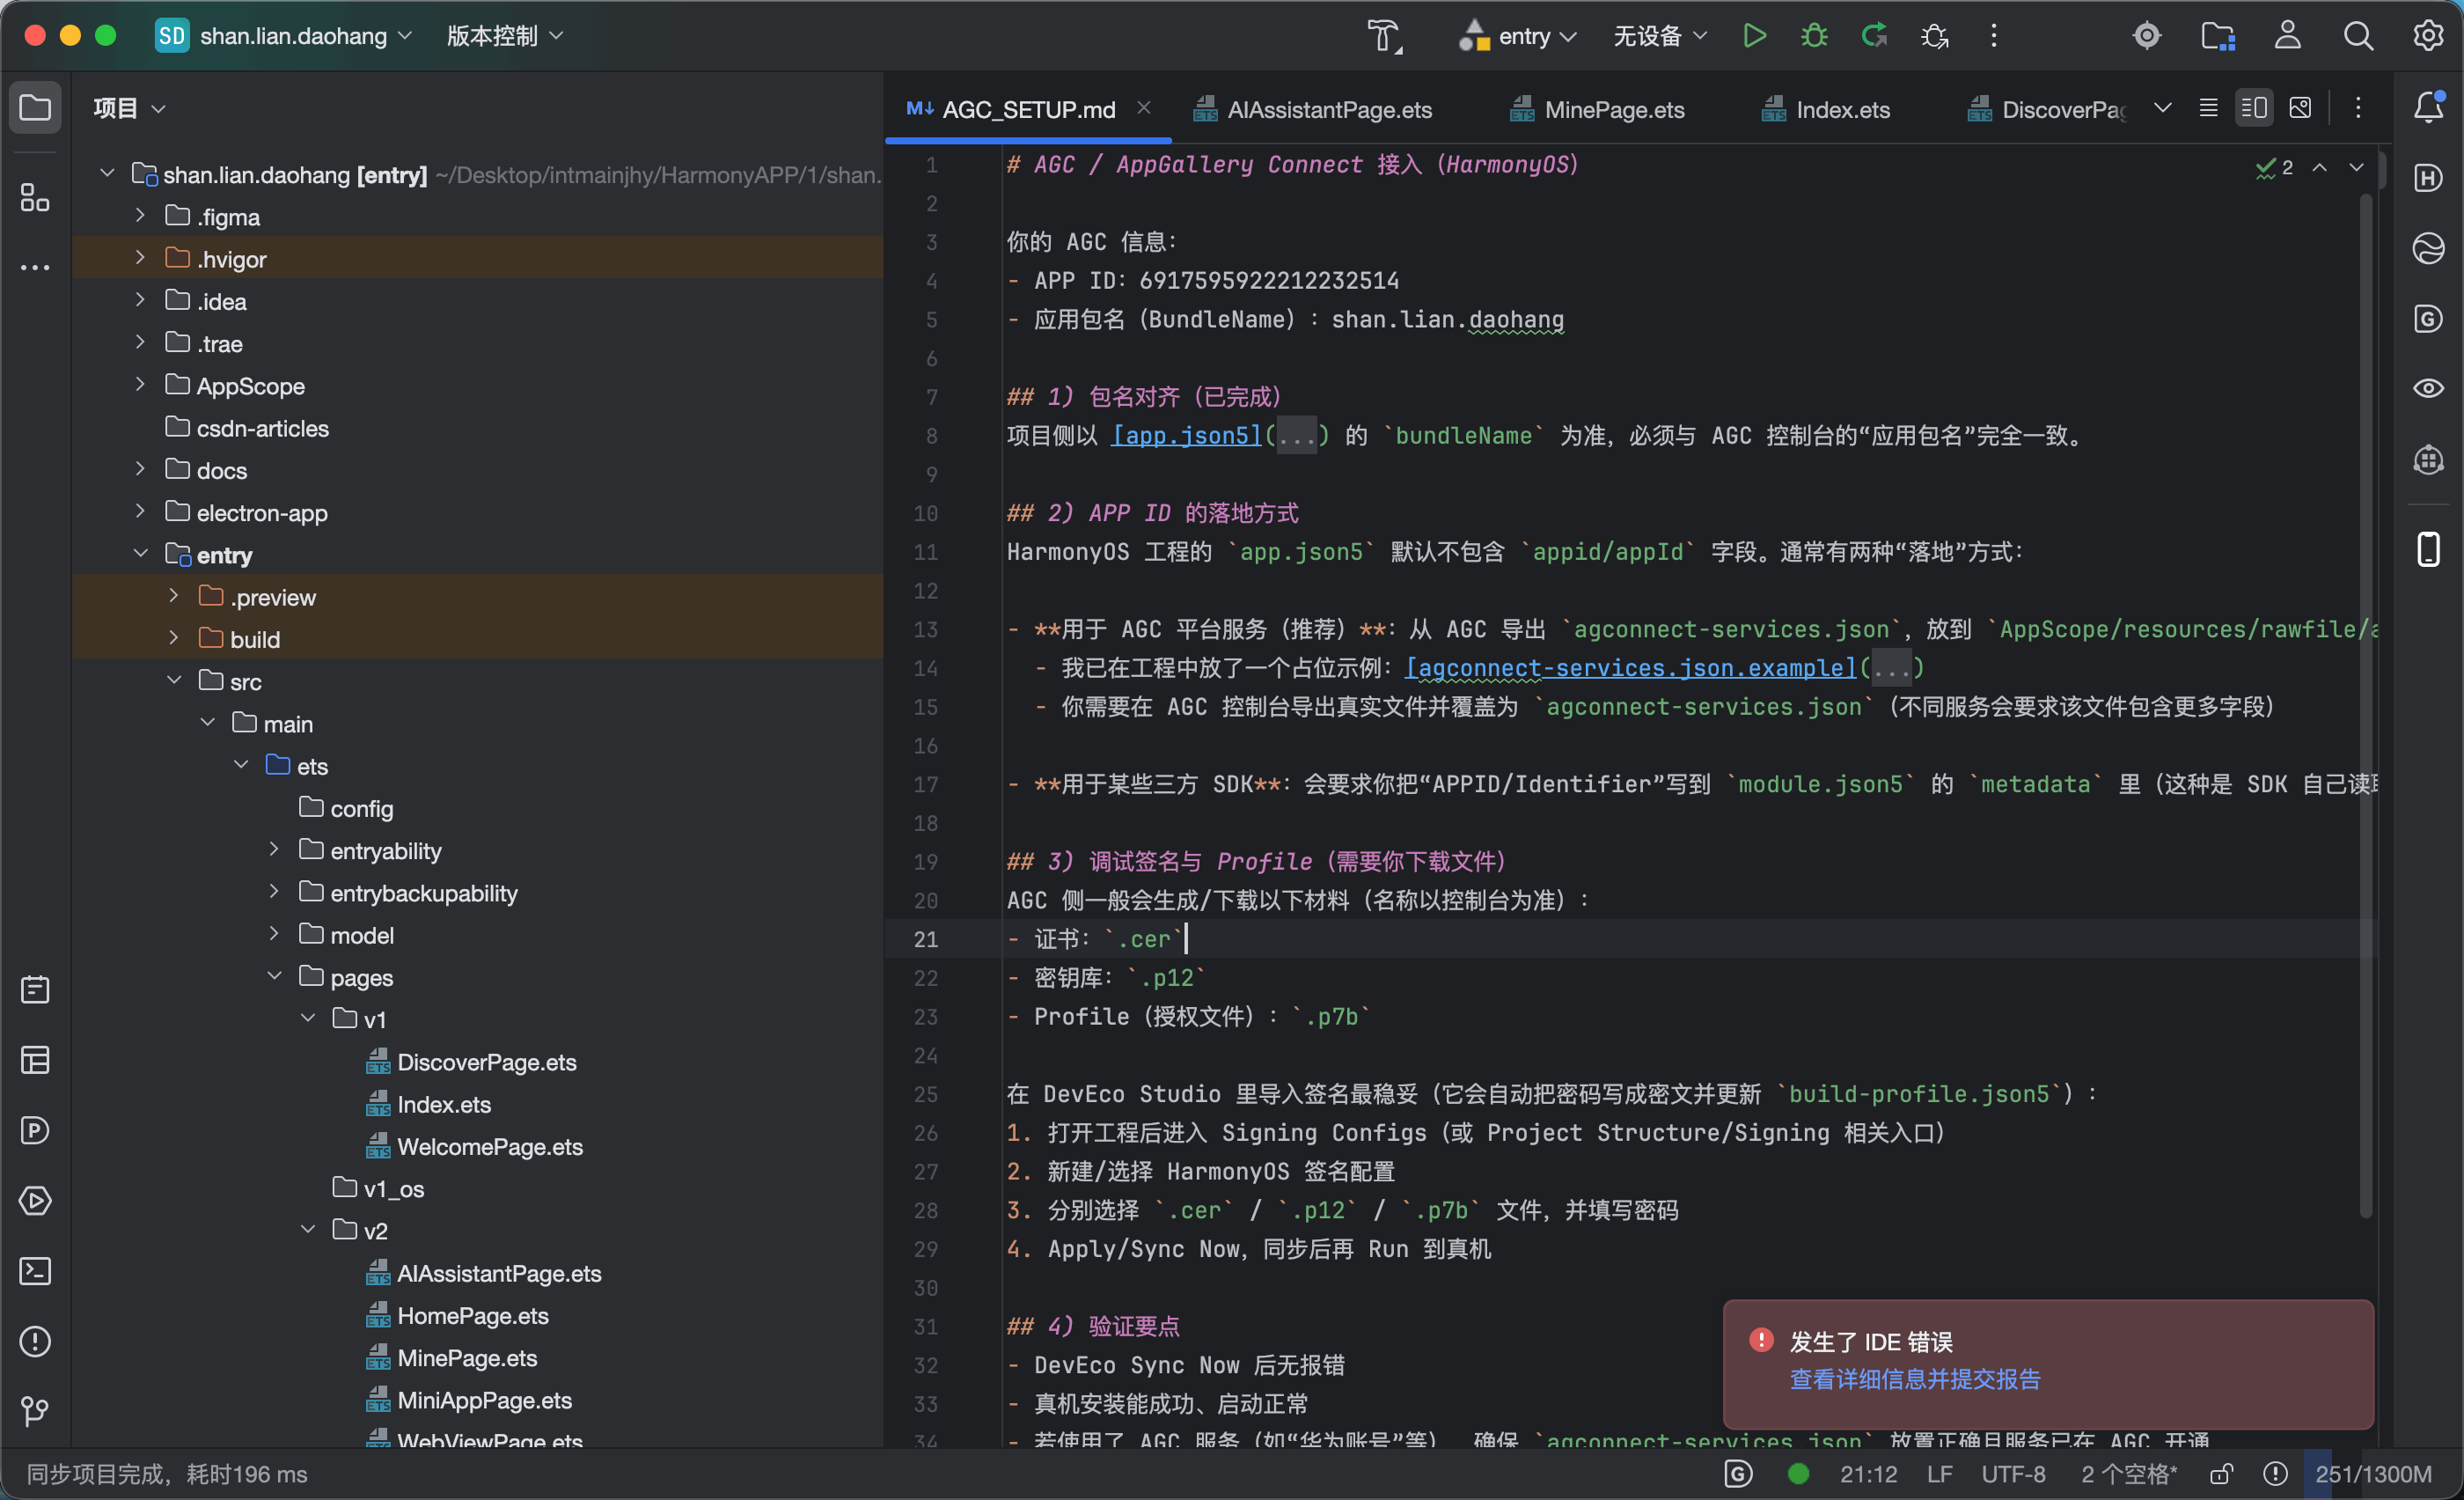This screenshot has height=1500, width=2464.
Task: Show hidden editor tabs dropdown arrow
Action: [x=2163, y=108]
